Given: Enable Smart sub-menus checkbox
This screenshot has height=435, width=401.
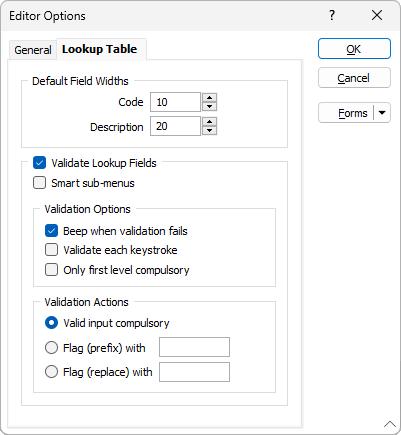Looking at the screenshot, I should click(x=39, y=183).
